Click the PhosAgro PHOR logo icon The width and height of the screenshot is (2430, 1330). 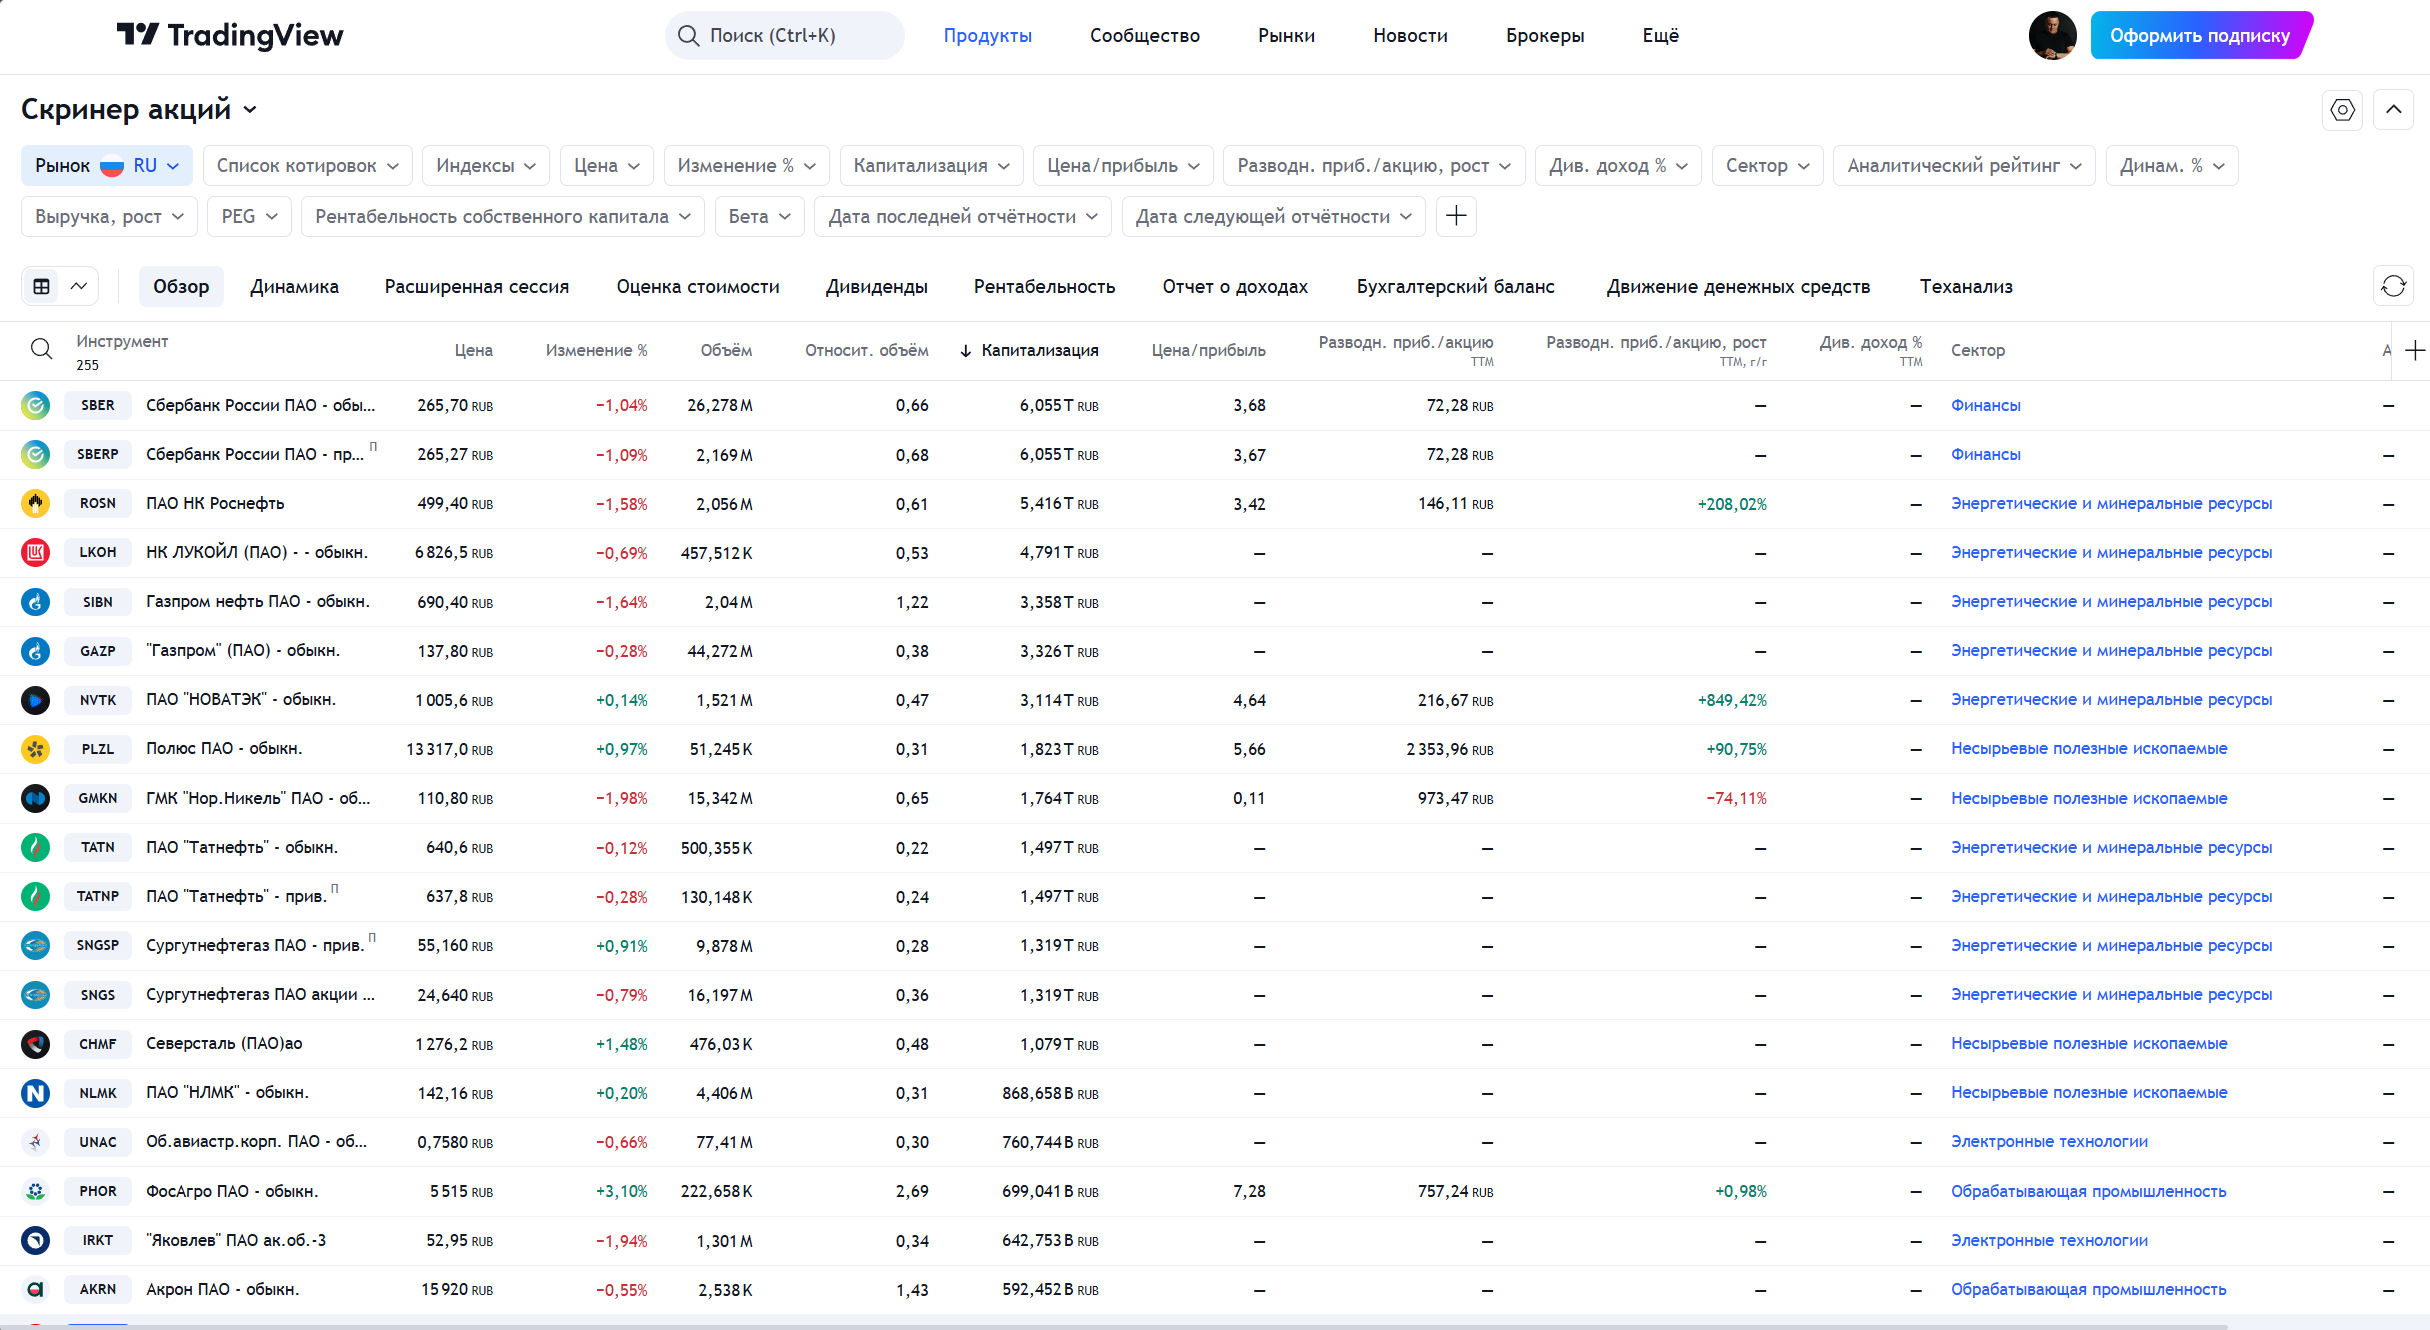[35, 1191]
